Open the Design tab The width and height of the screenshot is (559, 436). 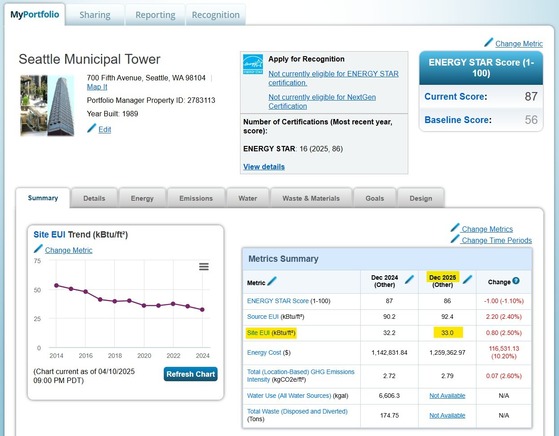coord(421,198)
